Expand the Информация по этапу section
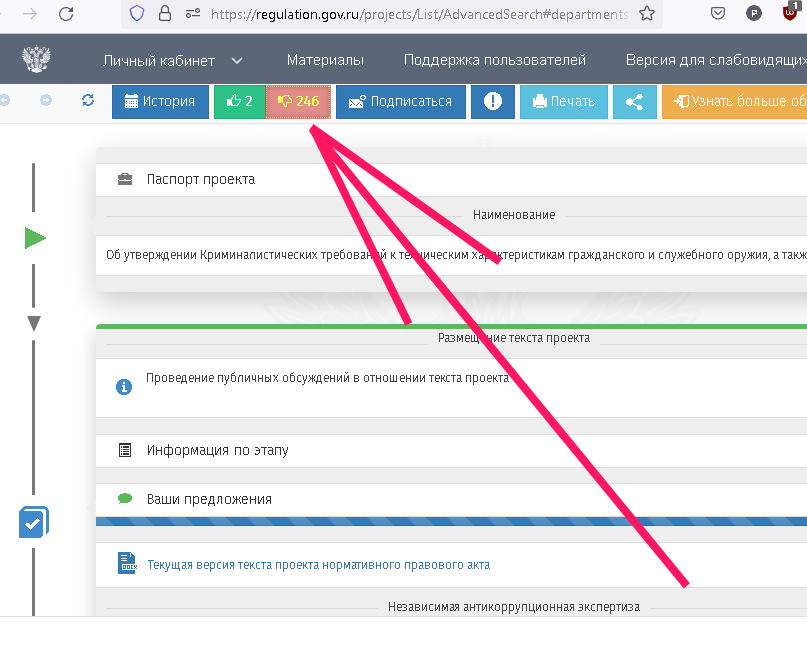The height and width of the screenshot is (669, 807). (x=217, y=450)
